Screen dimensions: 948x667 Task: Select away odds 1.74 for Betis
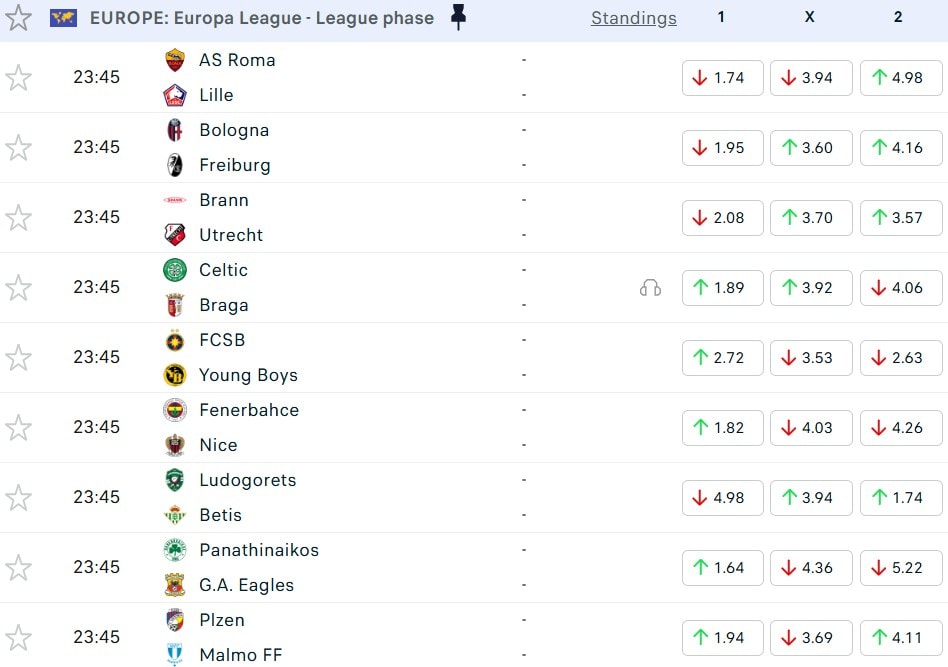(900, 498)
